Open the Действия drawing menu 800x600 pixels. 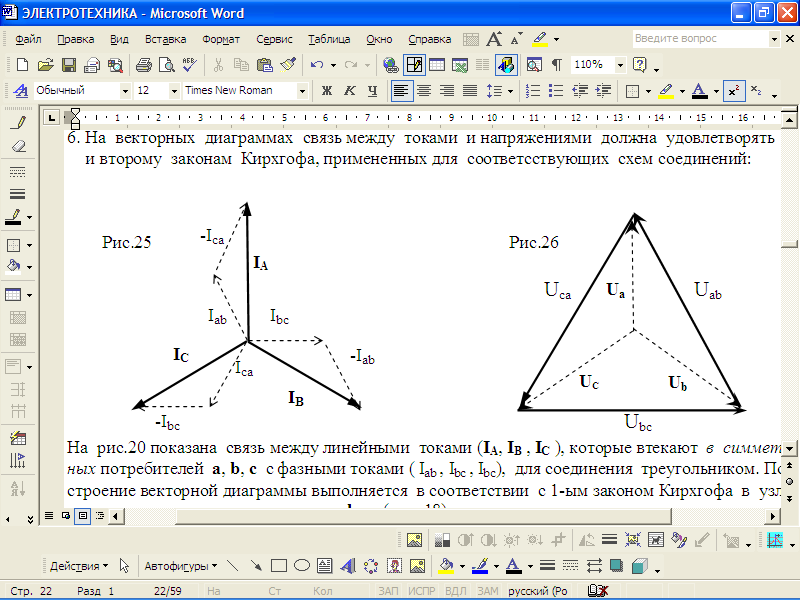point(79,566)
